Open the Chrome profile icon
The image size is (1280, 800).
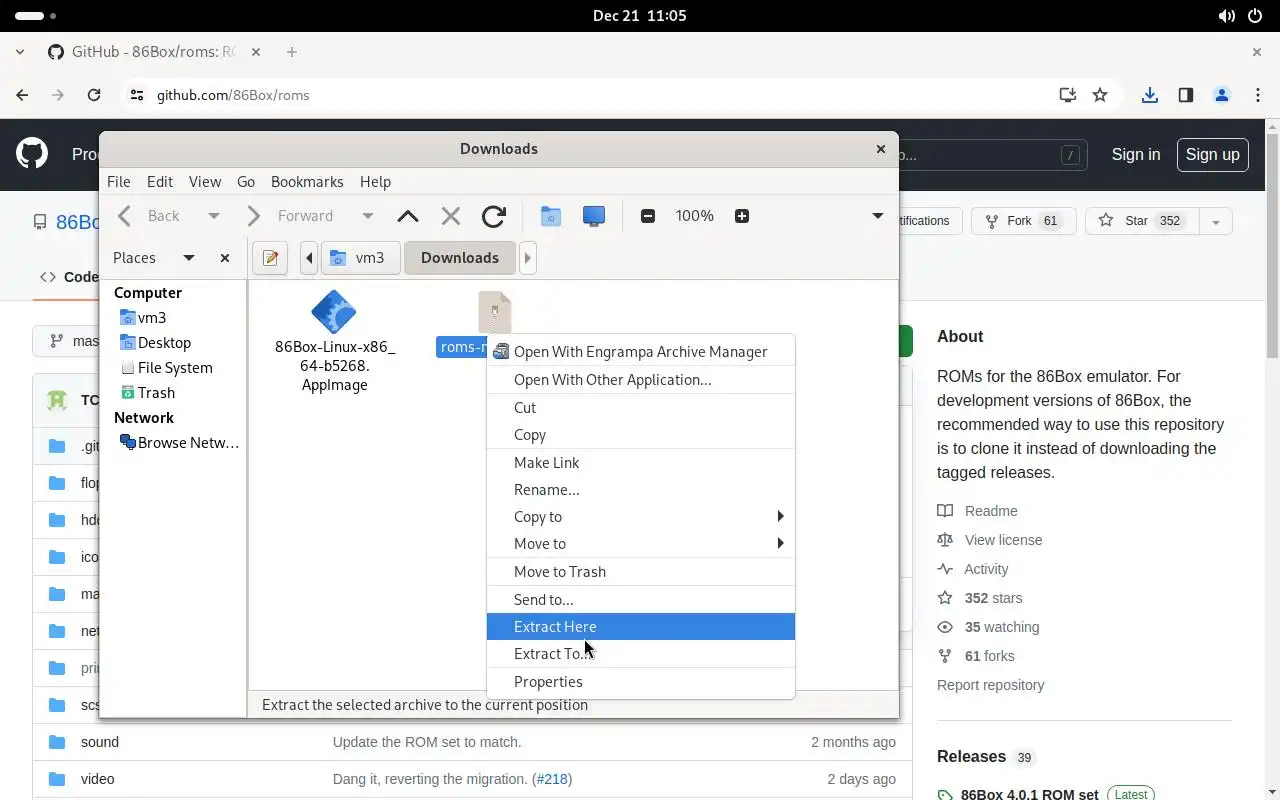click(x=1222, y=95)
